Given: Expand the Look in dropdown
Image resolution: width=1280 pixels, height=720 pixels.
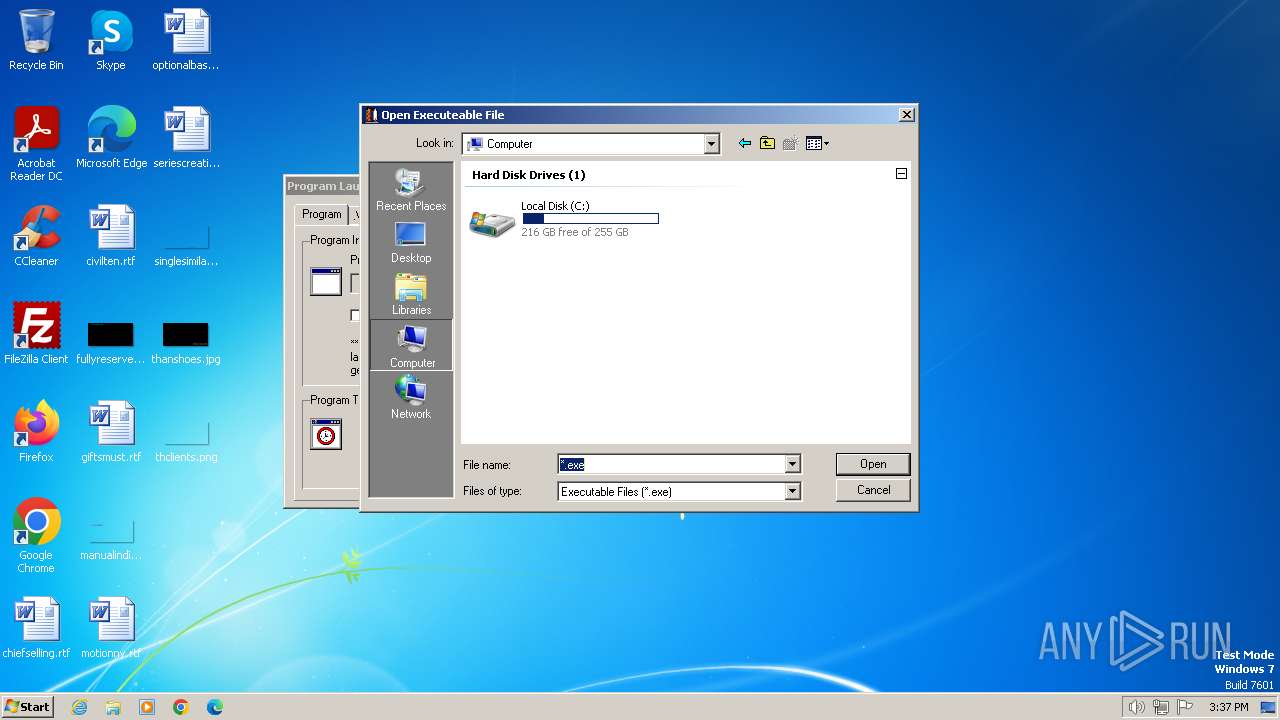Looking at the screenshot, I should click(711, 144).
